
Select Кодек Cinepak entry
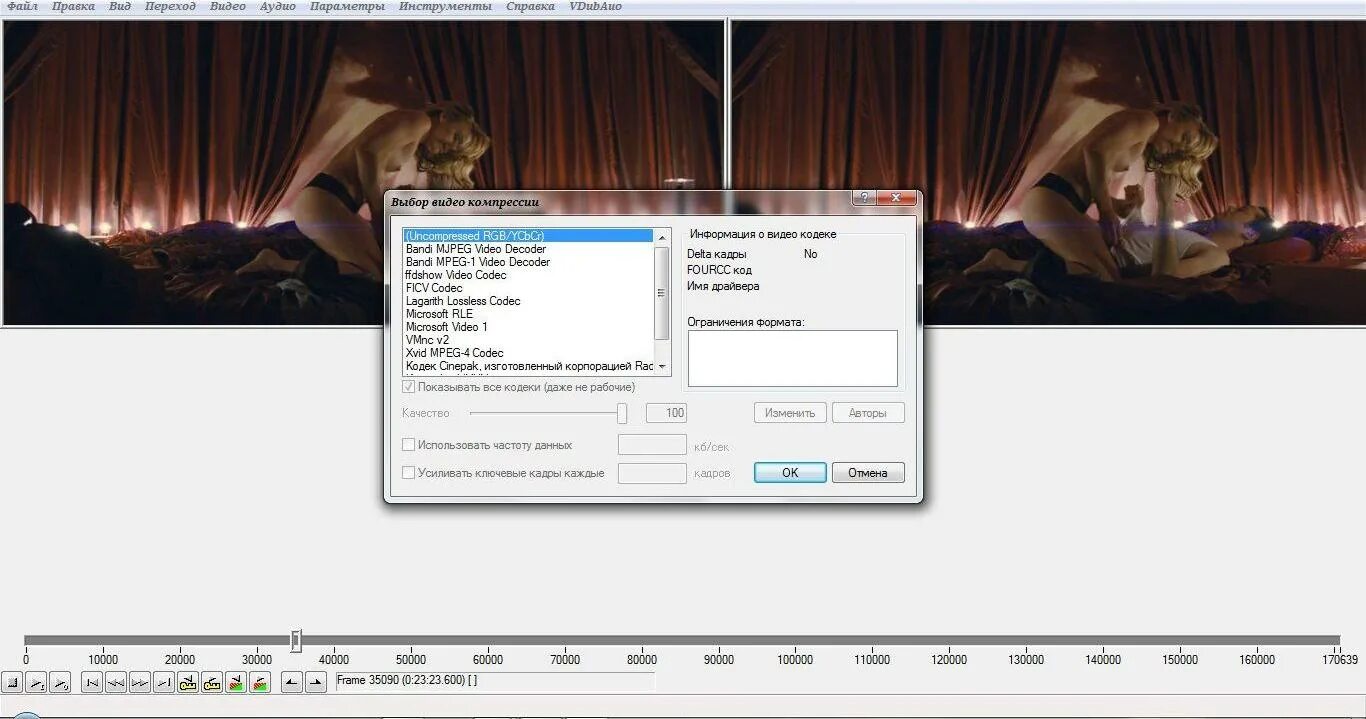coord(528,366)
